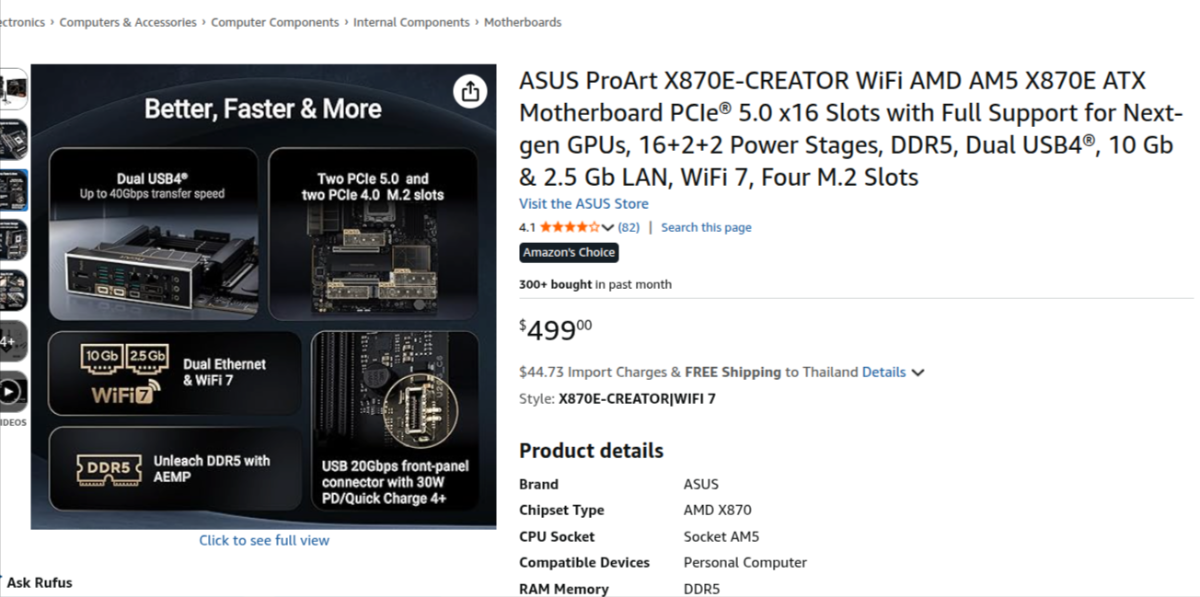The image size is (1200, 597).
Task: Select the topmost thumbnail in the image strip
Action: (12, 88)
